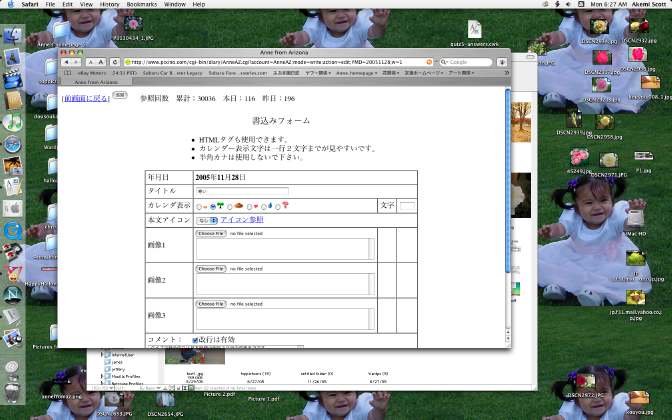Toggle the 改行は有効 checkbox
Viewport: 672px width, 420px height.
[x=195, y=340]
